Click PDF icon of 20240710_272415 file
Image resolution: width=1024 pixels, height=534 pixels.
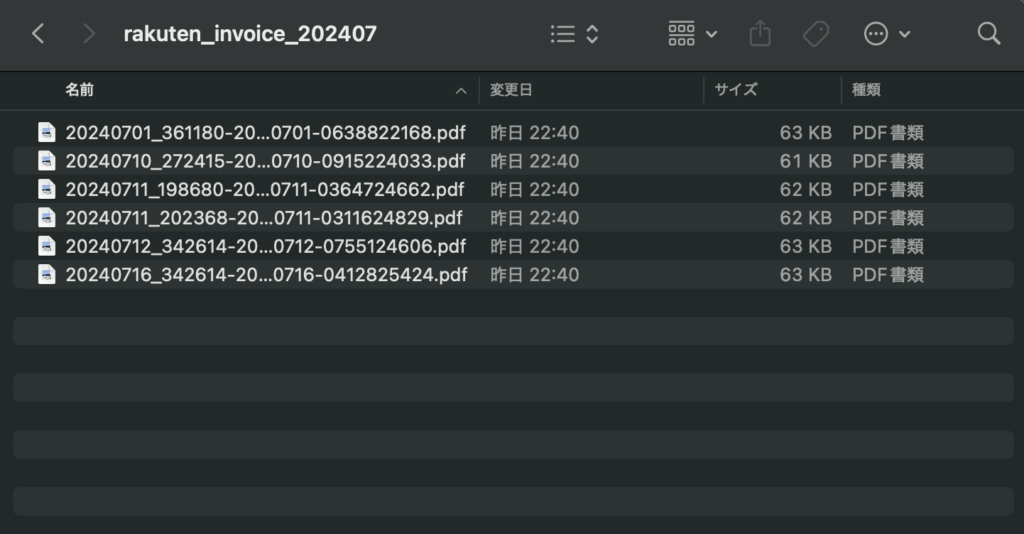click(46, 161)
